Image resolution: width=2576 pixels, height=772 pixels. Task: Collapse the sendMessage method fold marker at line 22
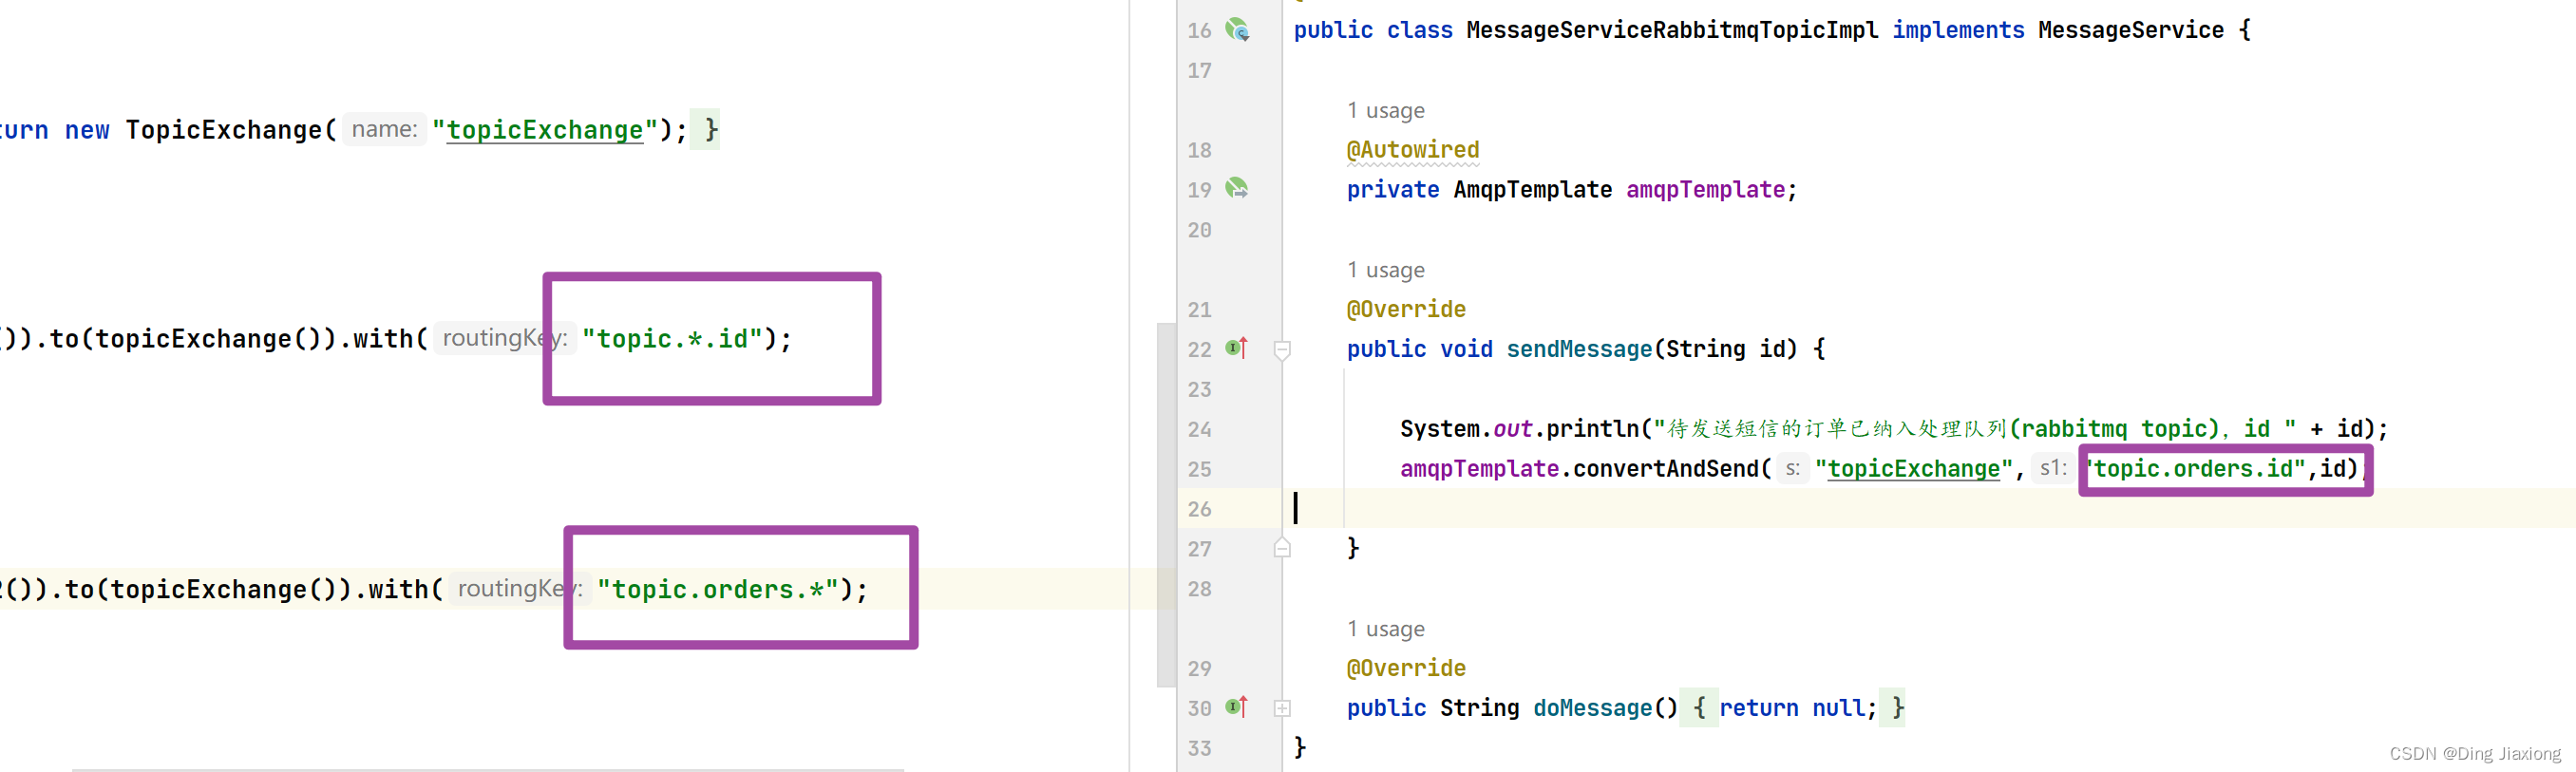coord(1282,349)
